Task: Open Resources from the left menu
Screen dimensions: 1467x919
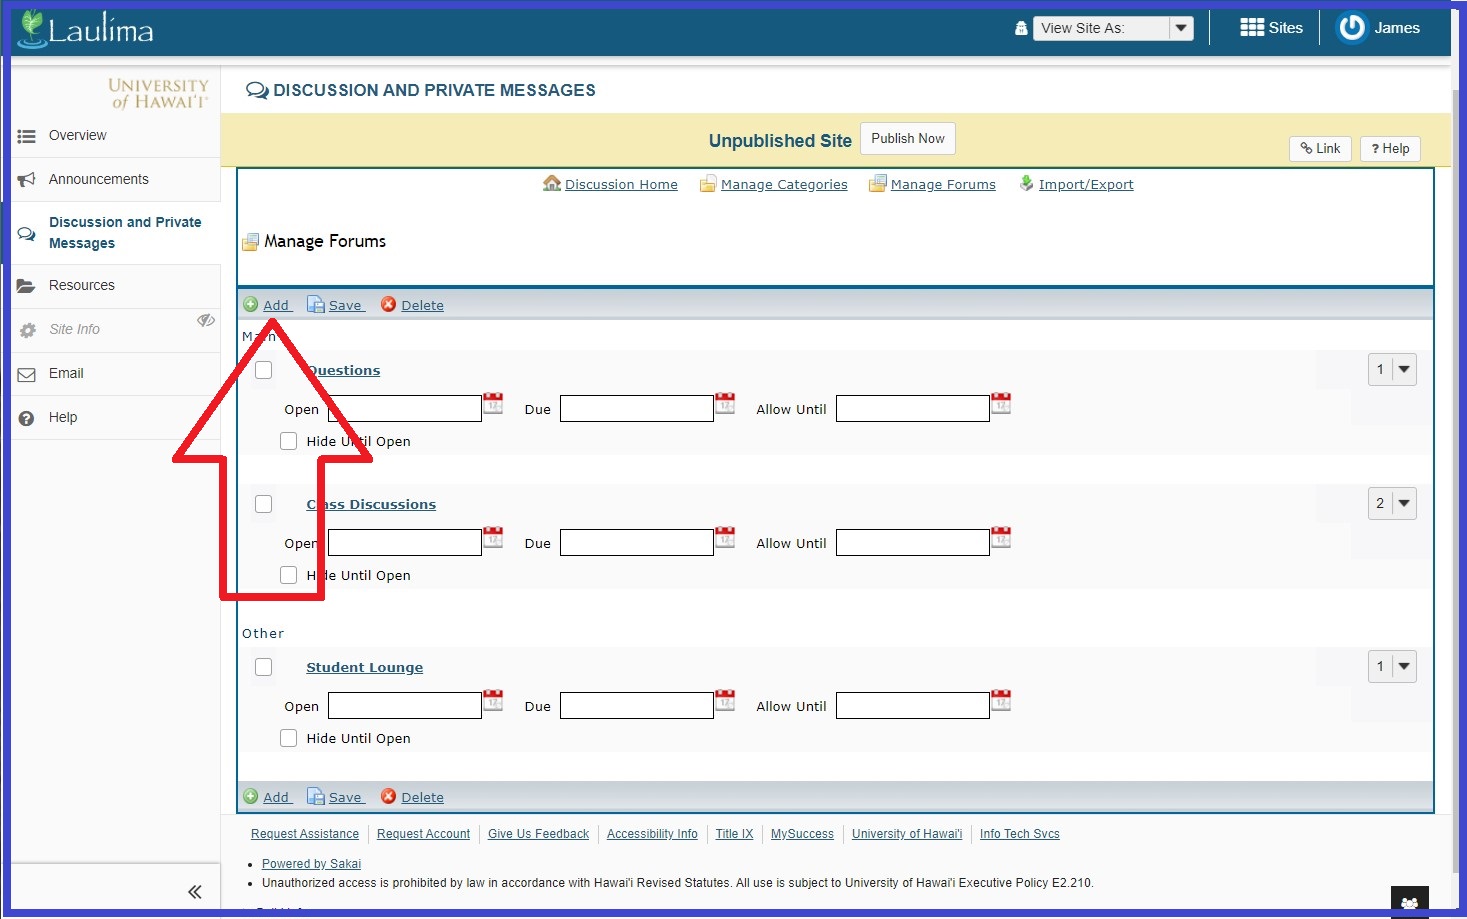Action: 82,285
